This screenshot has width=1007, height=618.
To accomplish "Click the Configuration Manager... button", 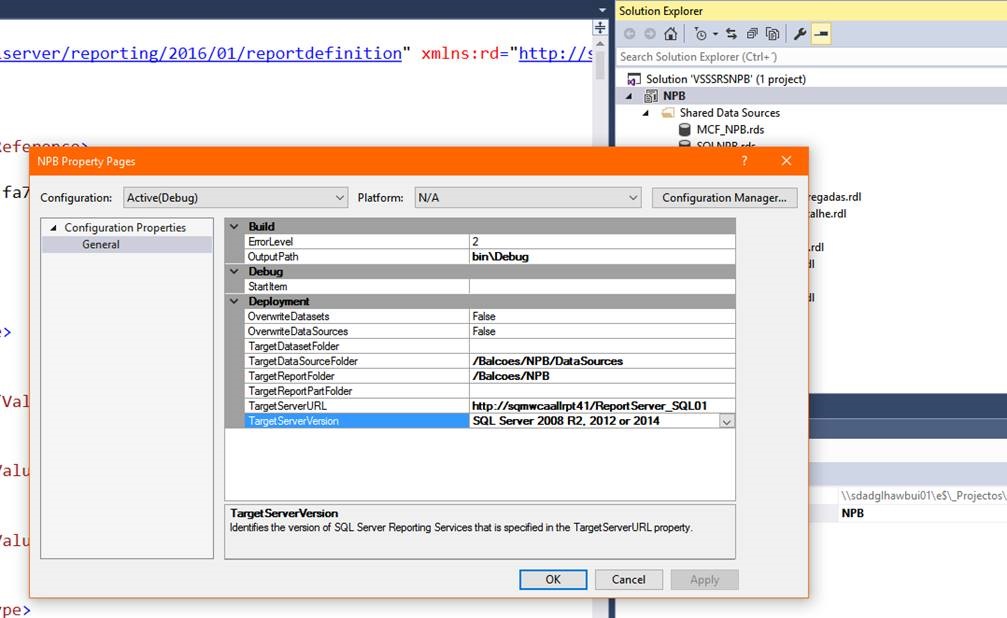I will [x=724, y=197].
